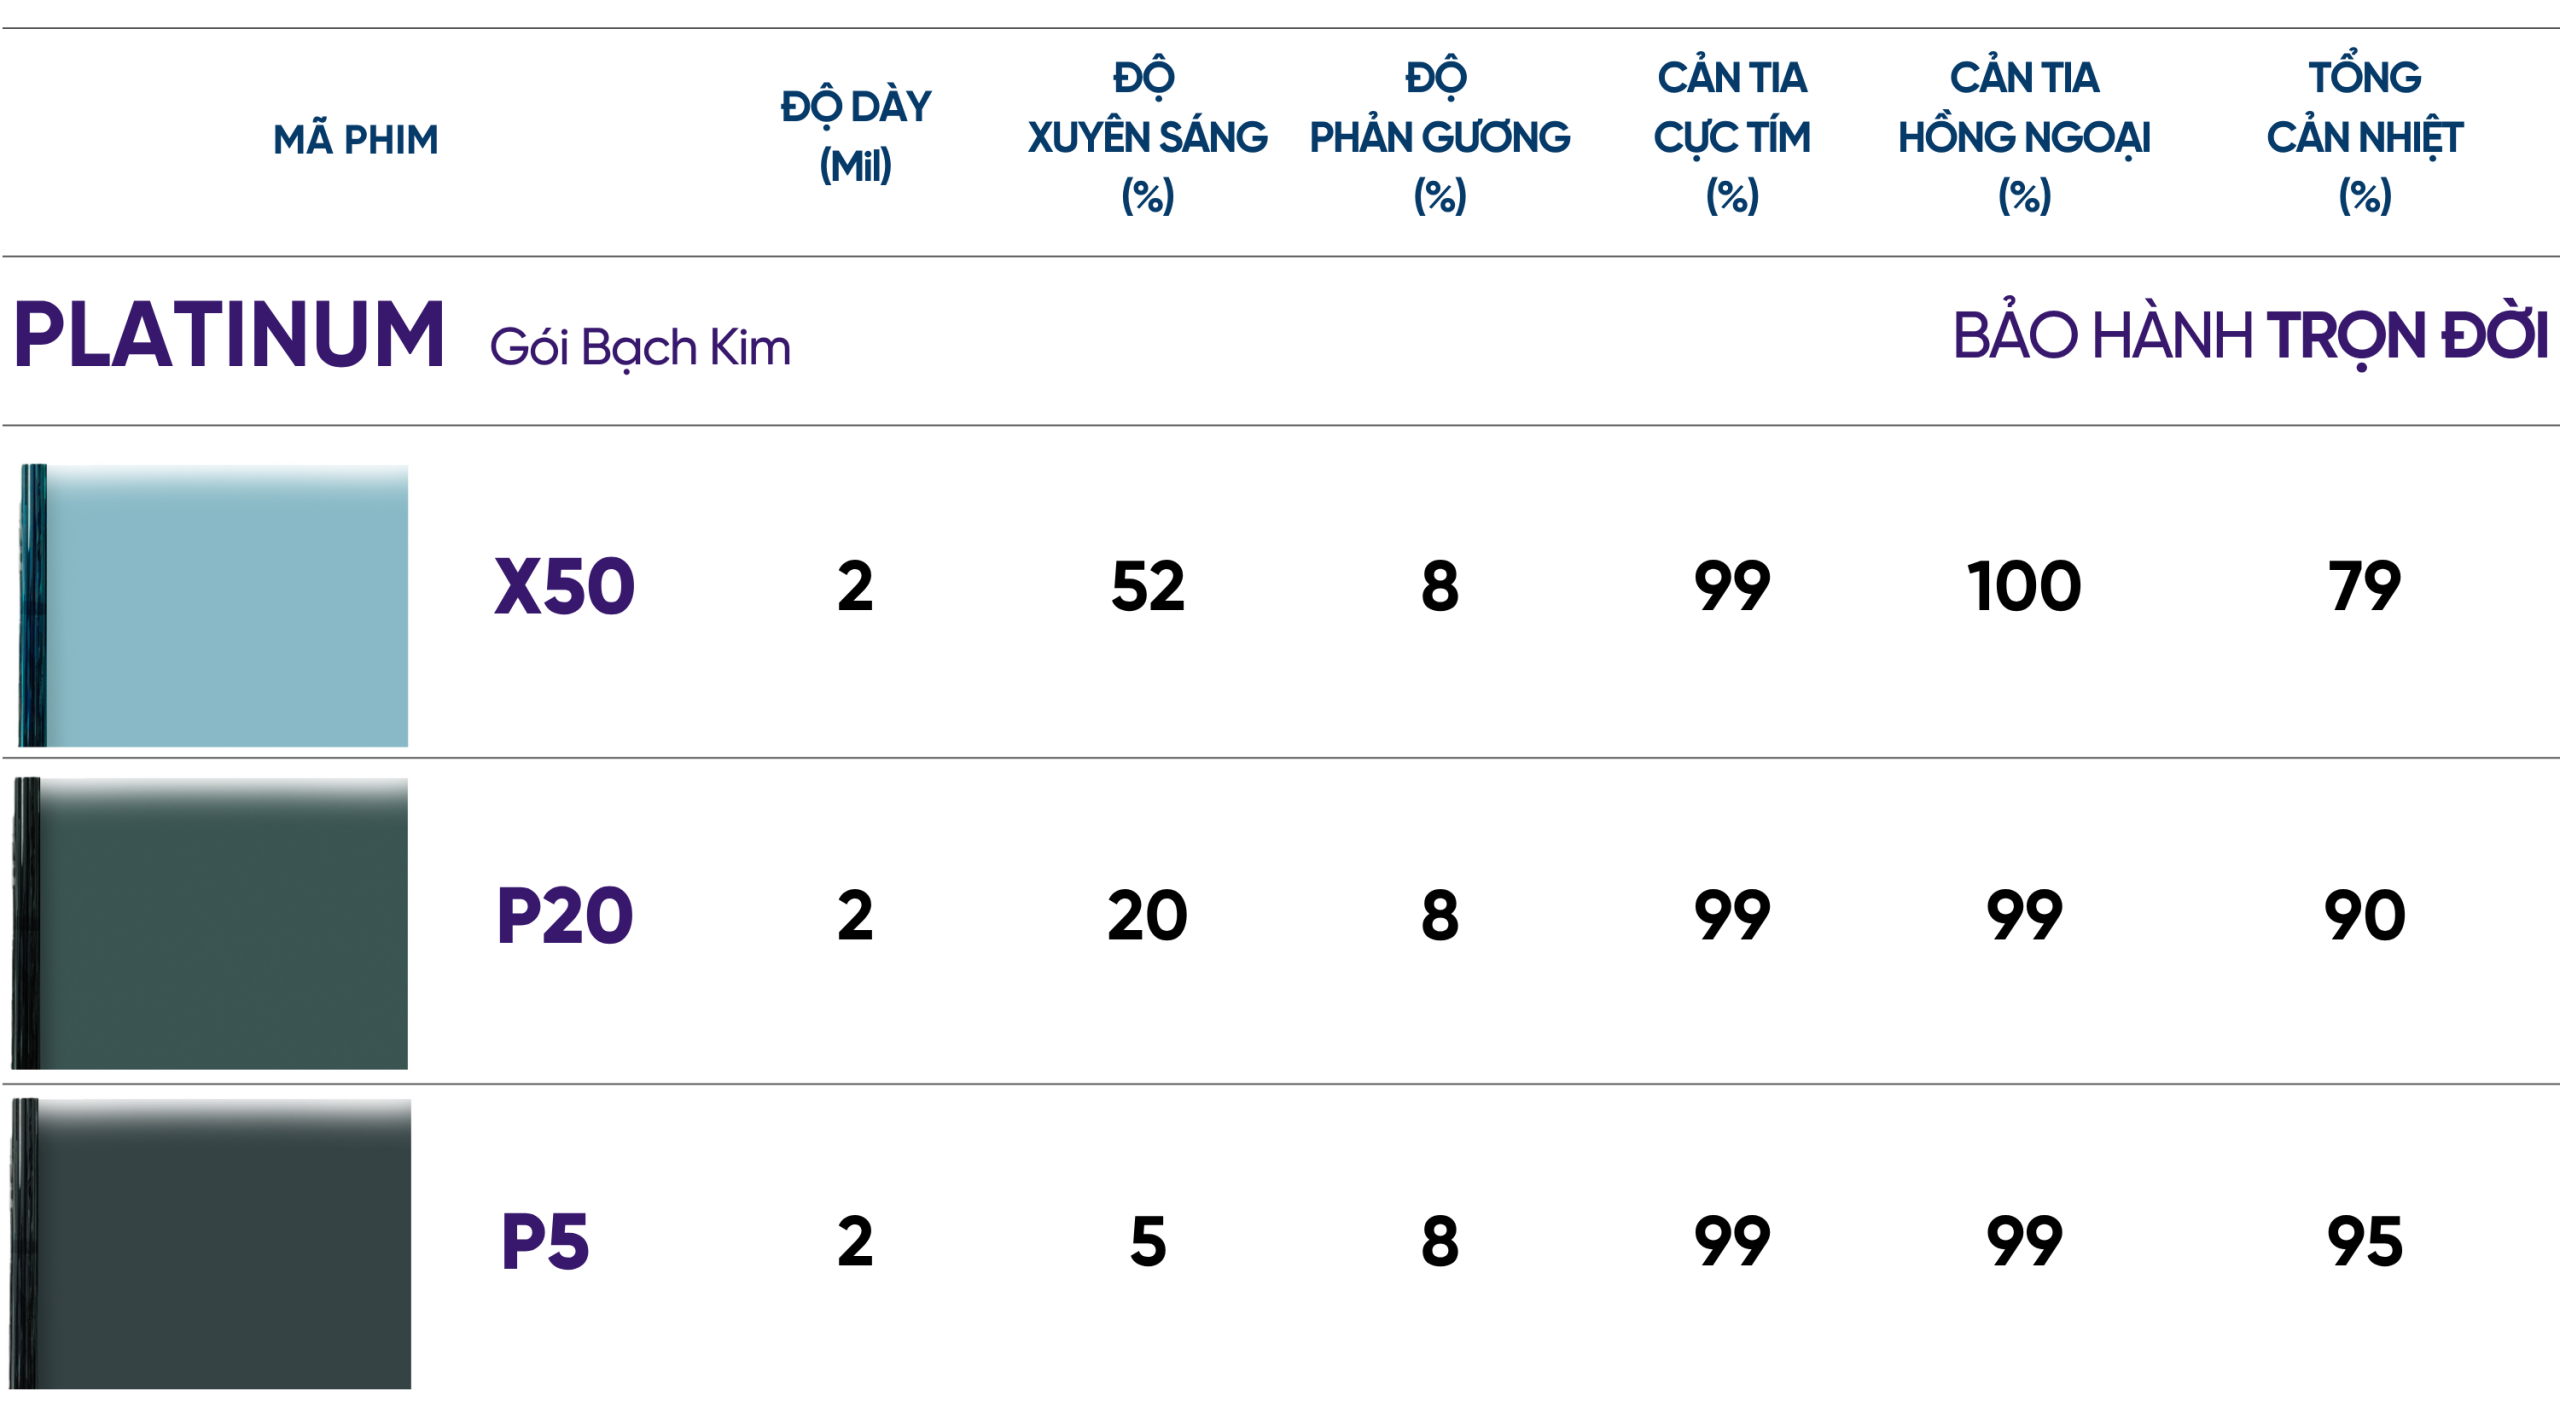Click X50's infrared rejection value 100
The height and width of the screenshot is (1420, 2560).
[2024, 587]
